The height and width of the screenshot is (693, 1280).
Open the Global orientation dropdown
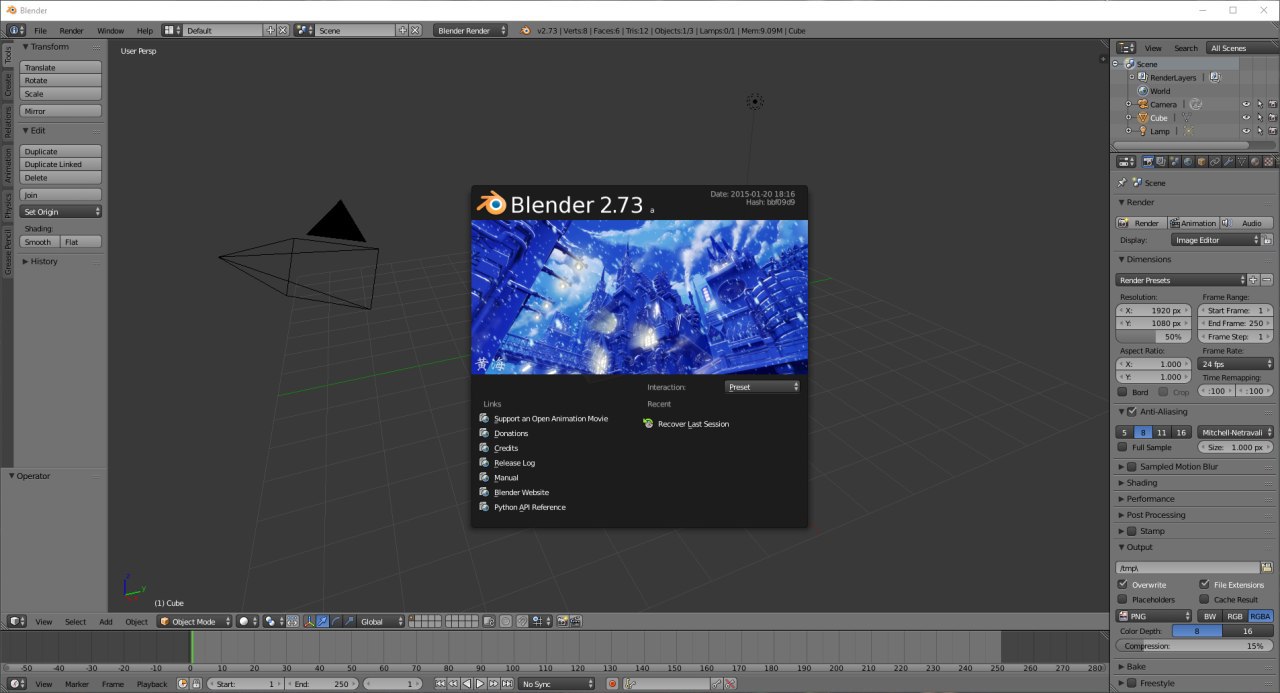[x=382, y=621]
